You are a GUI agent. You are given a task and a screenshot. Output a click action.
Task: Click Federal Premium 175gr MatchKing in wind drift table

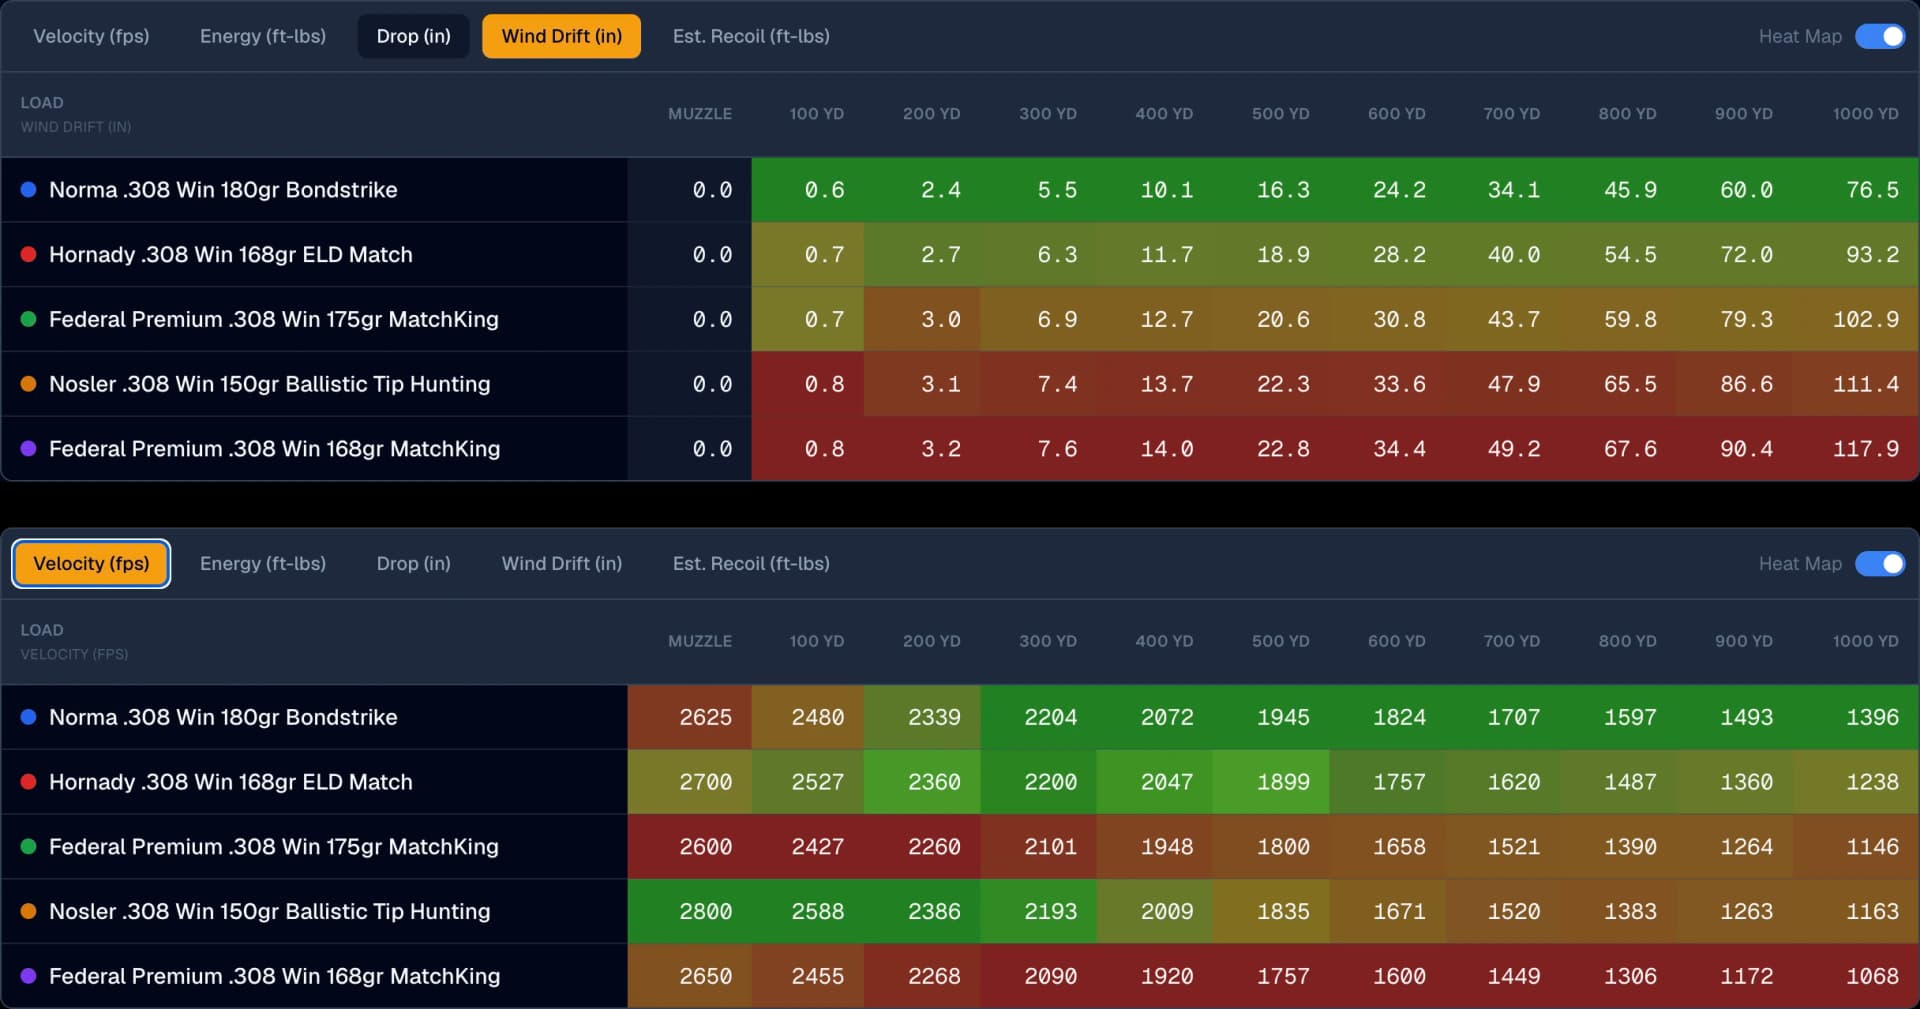pos(274,320)
